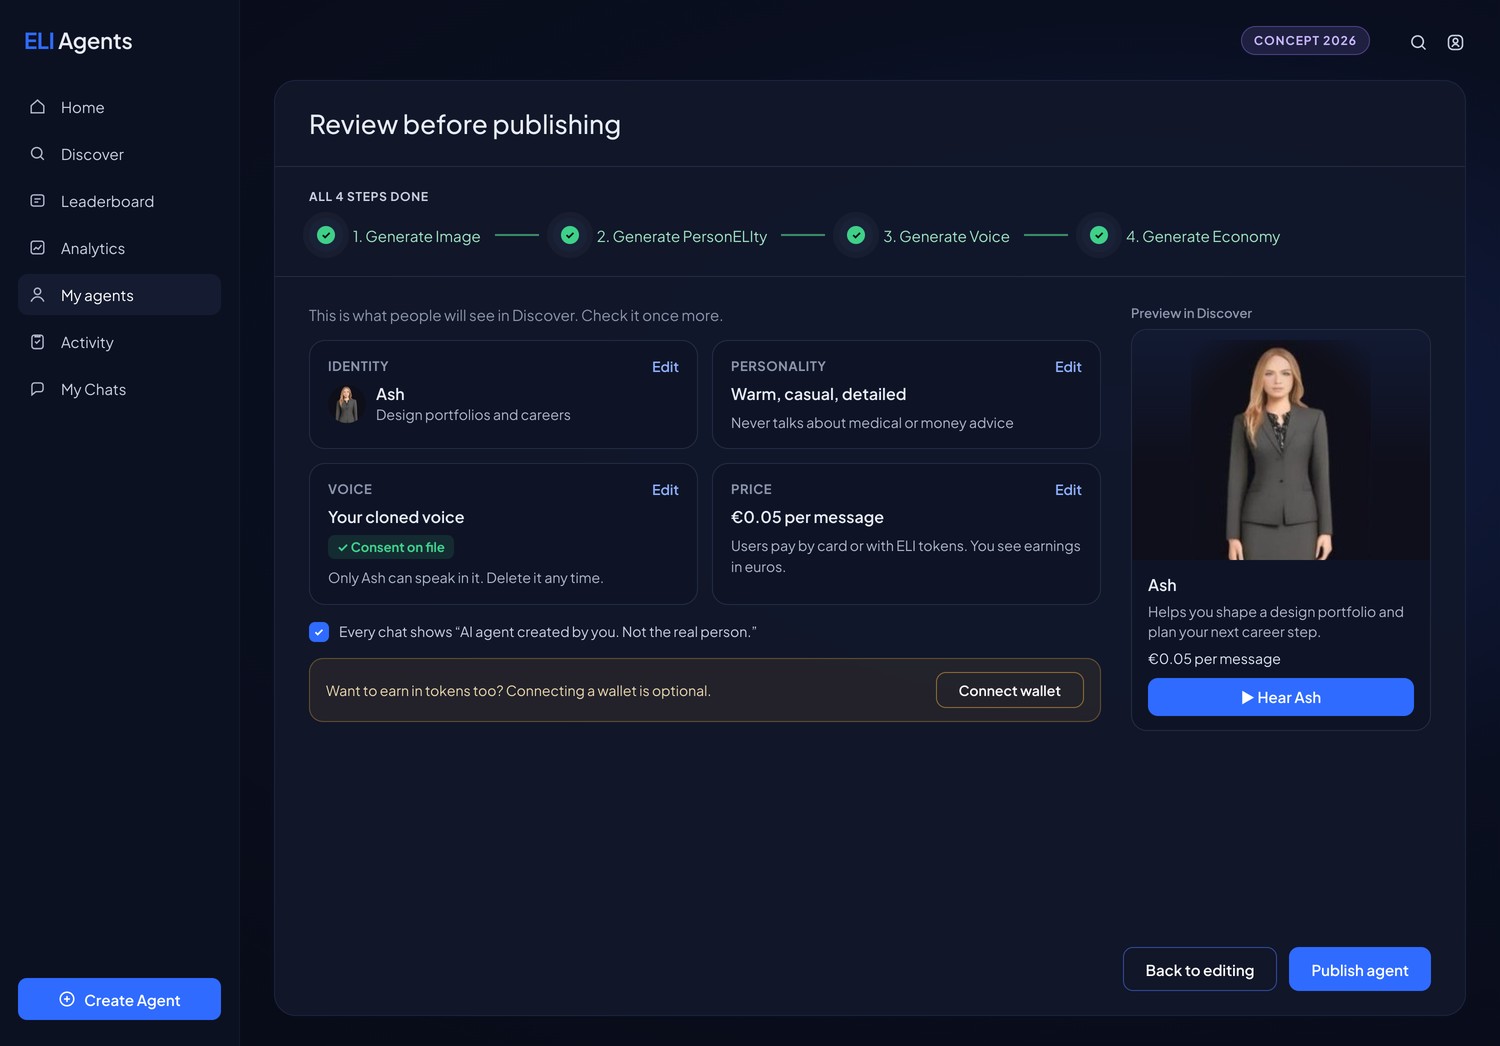
Task: Click the Analytics chart icon in sidebar
Action: tap(38, 248)
